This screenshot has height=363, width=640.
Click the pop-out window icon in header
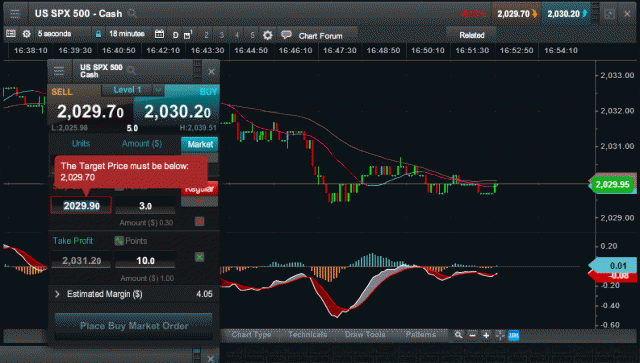609,14
